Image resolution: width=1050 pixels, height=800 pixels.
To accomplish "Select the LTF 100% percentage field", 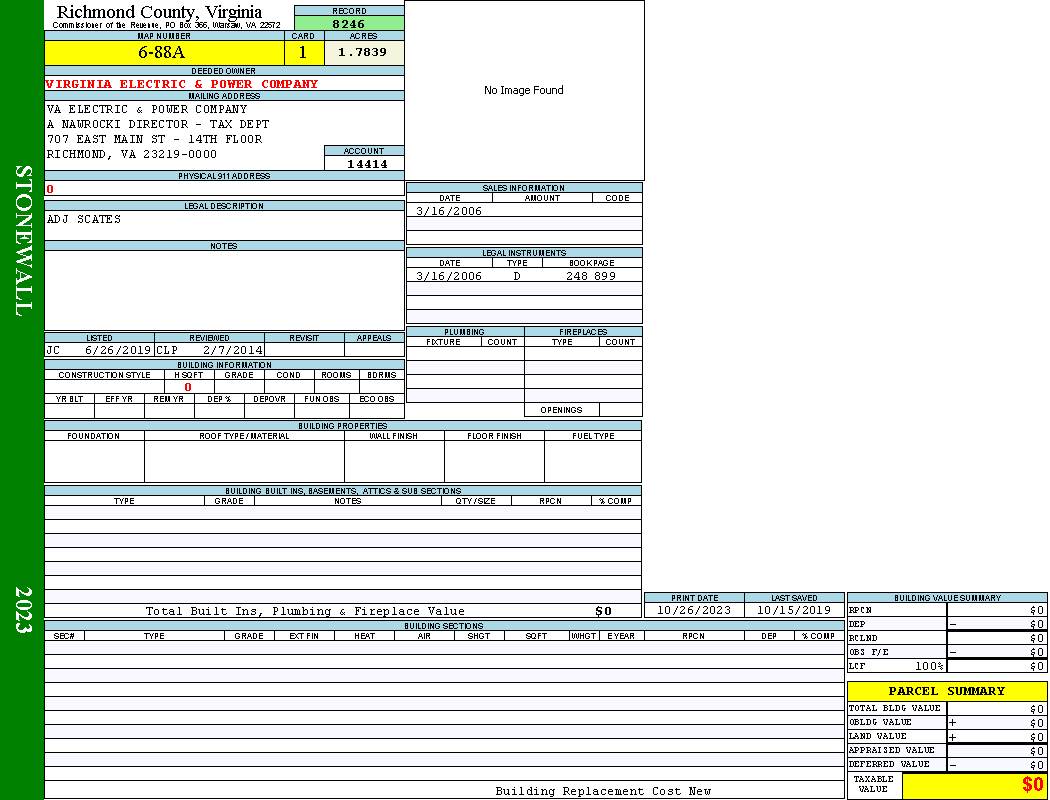I will pyautogui.click(x=929, y=666).
